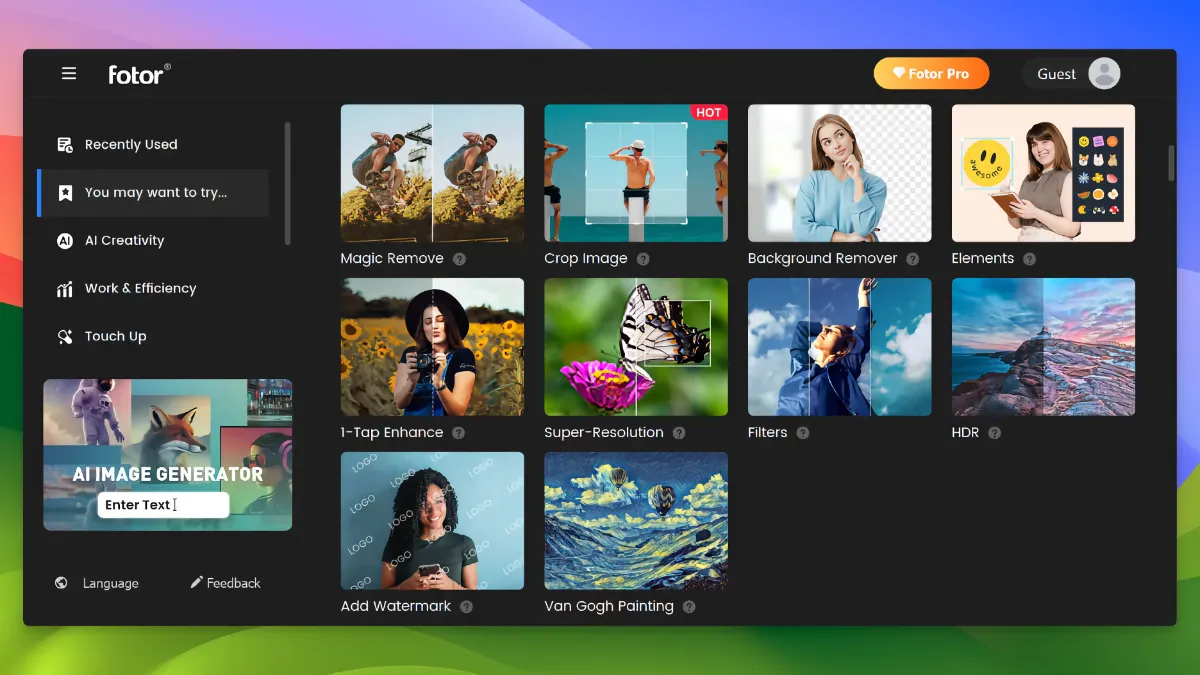The width and height of the screenshot is (1200, 675).
Task: Click the globe icon beside Language
Action: point(61,583)
